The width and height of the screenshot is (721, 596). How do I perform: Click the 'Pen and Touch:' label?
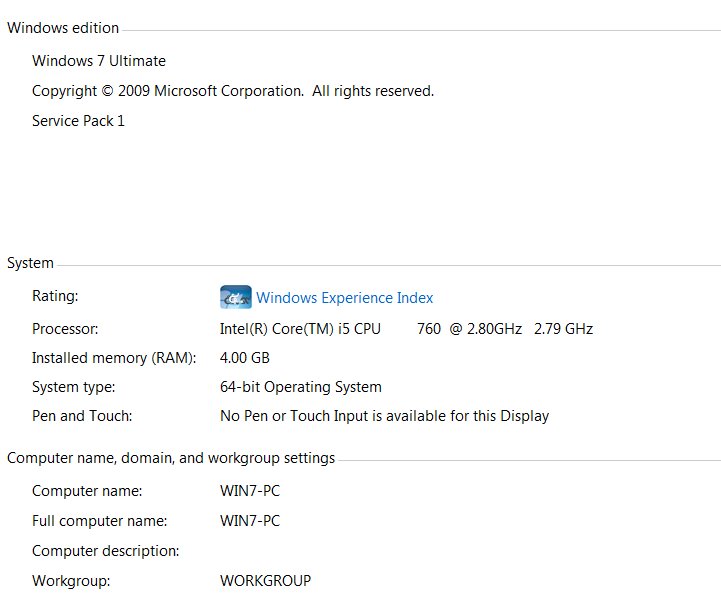coord(82,416)
